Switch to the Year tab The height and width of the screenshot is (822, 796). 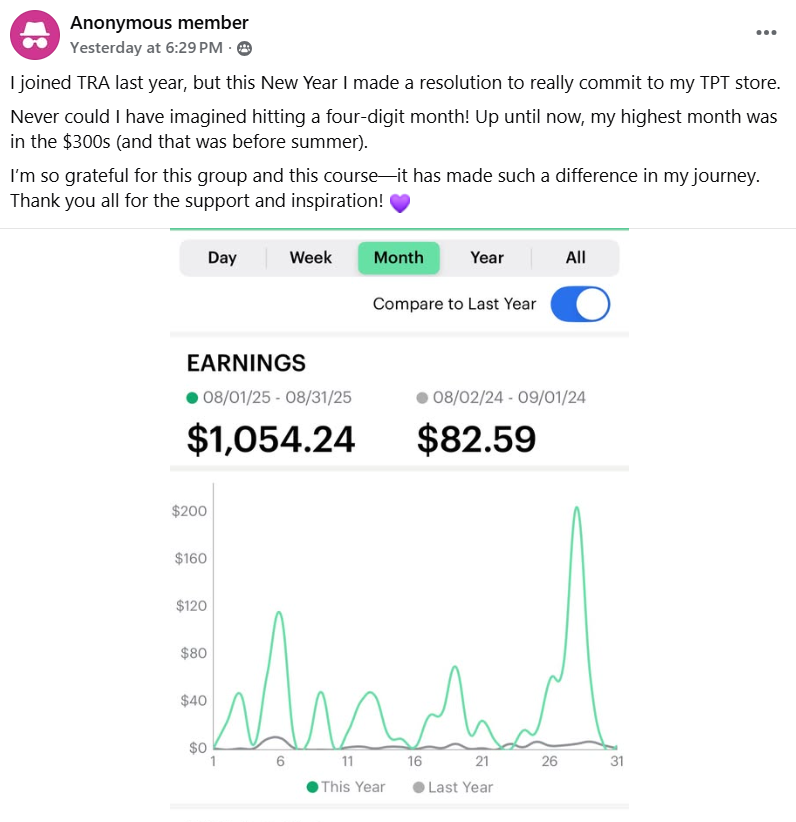pos(487,258)
